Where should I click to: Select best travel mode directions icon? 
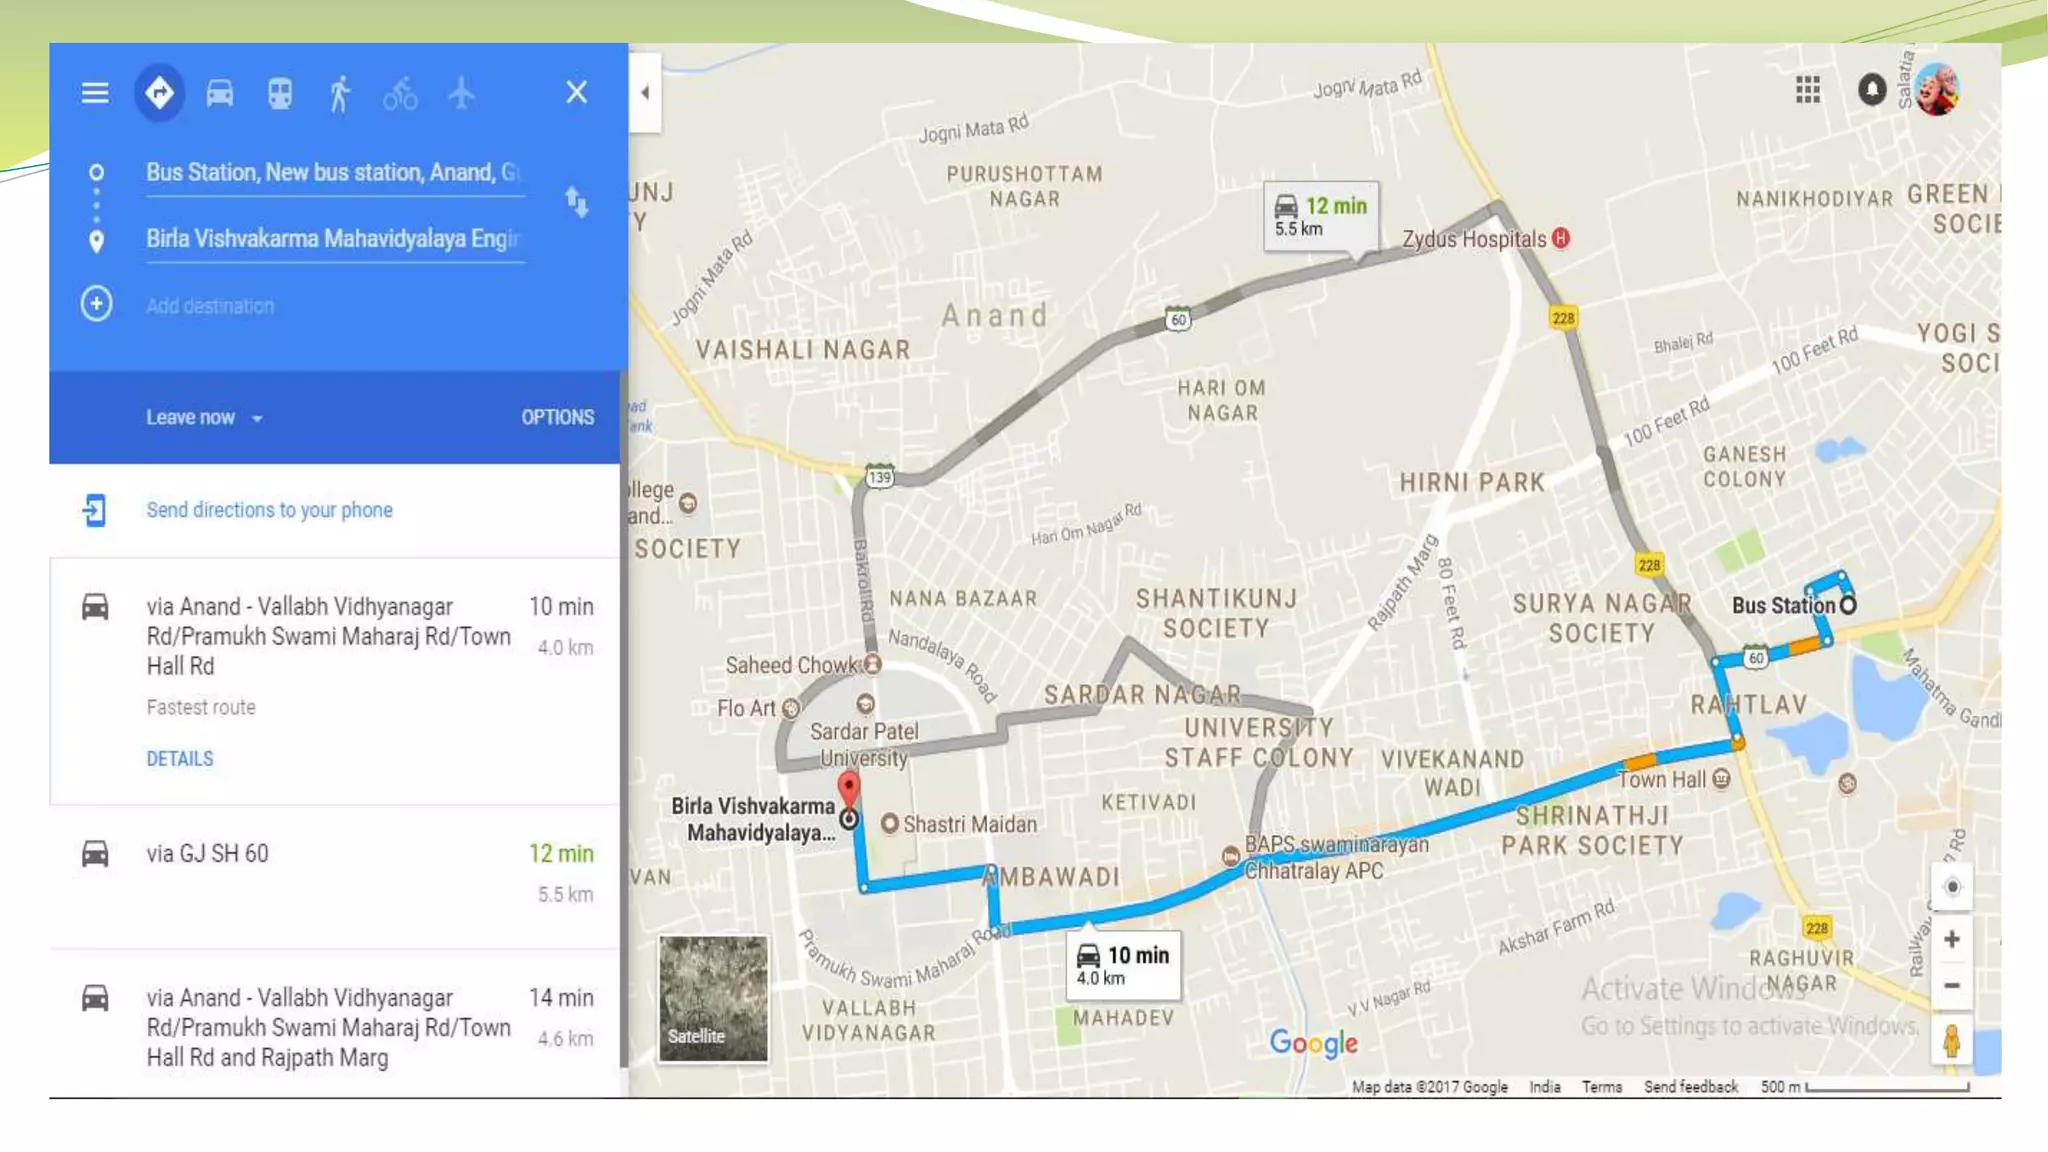(x=160, y=93)
